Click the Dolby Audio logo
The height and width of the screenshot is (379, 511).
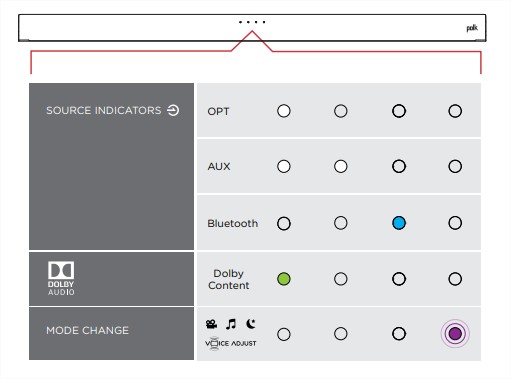[61, 278]
